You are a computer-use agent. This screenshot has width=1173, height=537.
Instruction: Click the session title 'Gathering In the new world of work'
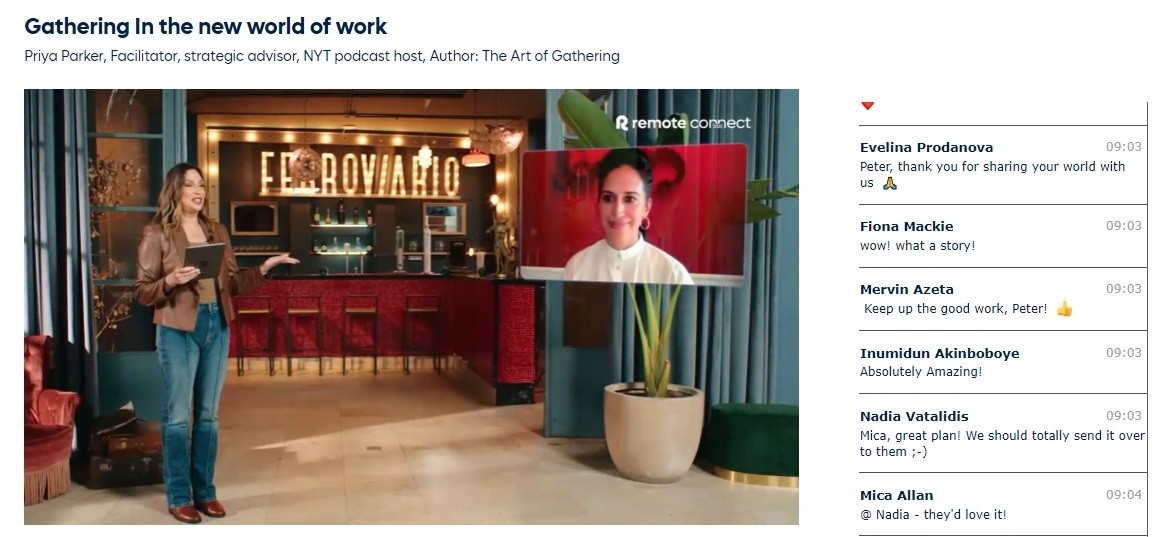tap(206, 26)
